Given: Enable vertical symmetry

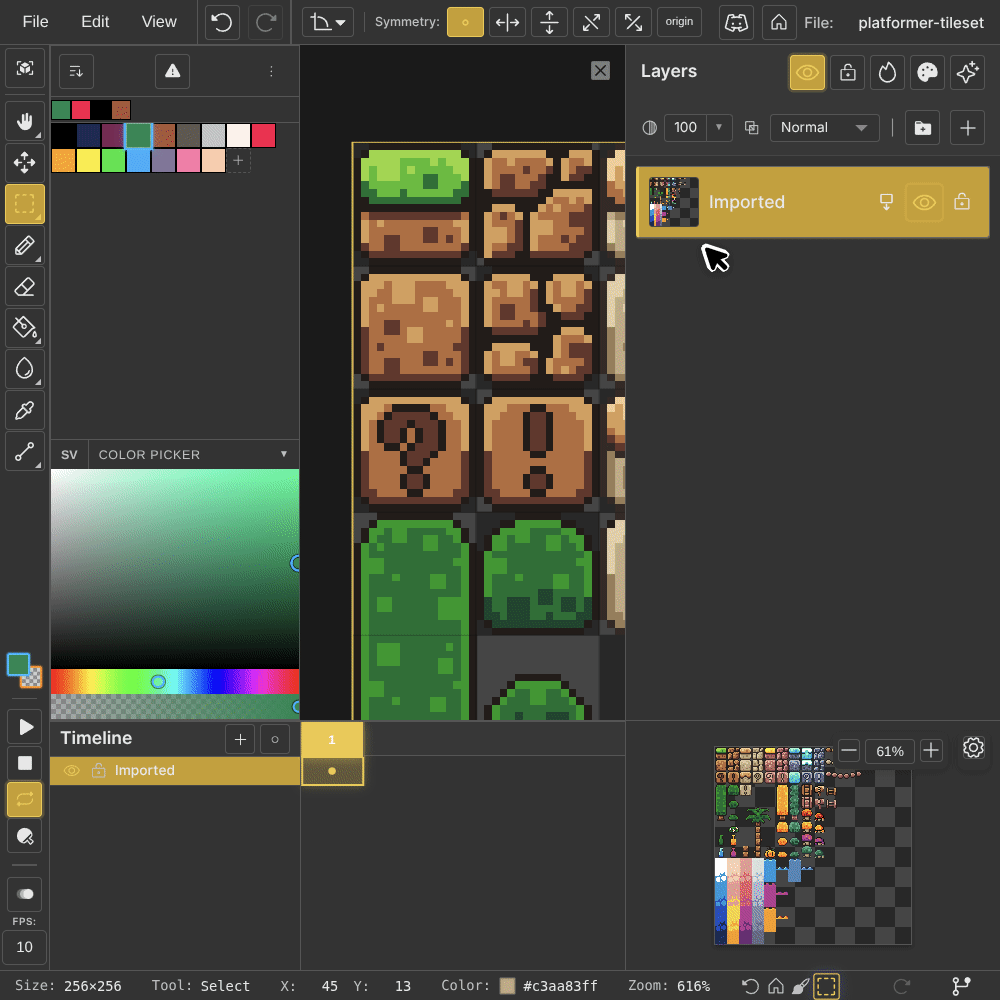Looking at the screenshot, I should [549, 22].
